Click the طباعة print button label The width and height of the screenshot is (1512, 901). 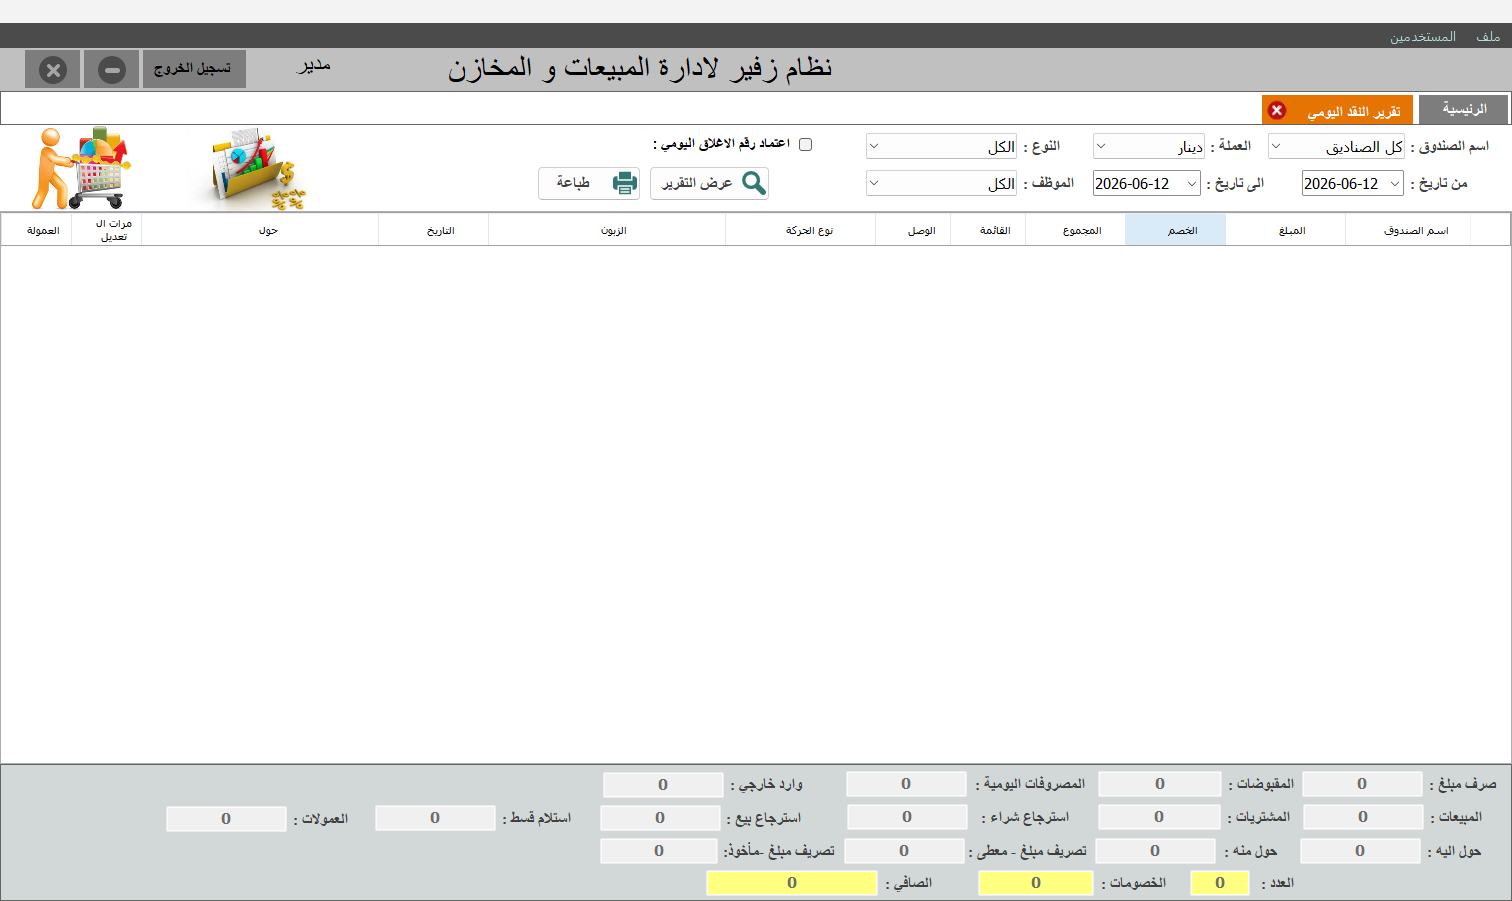[573, 183]
